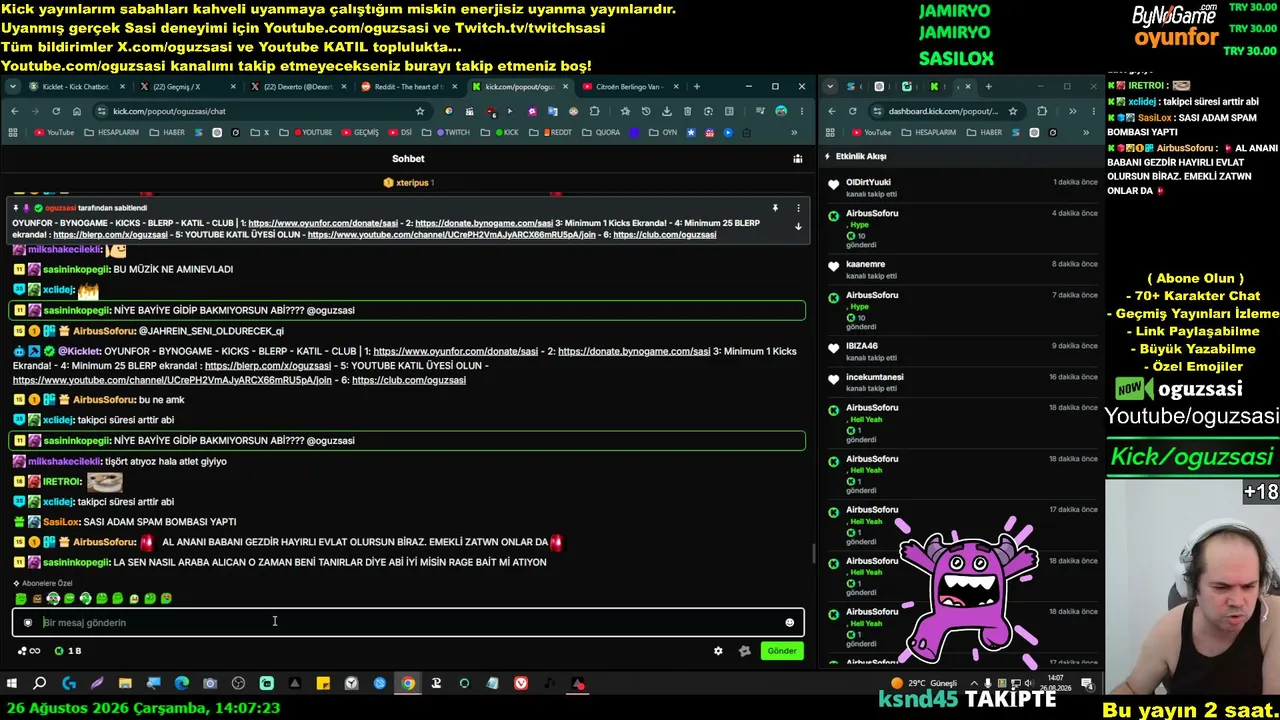The width and height of the screenshot is (1280, 720).
Task: Click the Gönder send button
Action: (782, 651)
